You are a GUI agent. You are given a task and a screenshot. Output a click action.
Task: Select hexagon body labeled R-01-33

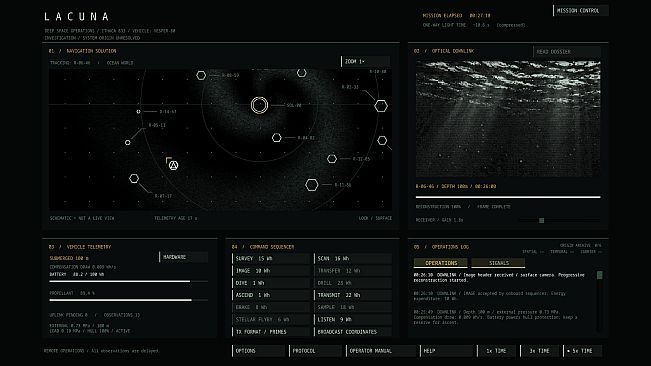coord(381,106)
